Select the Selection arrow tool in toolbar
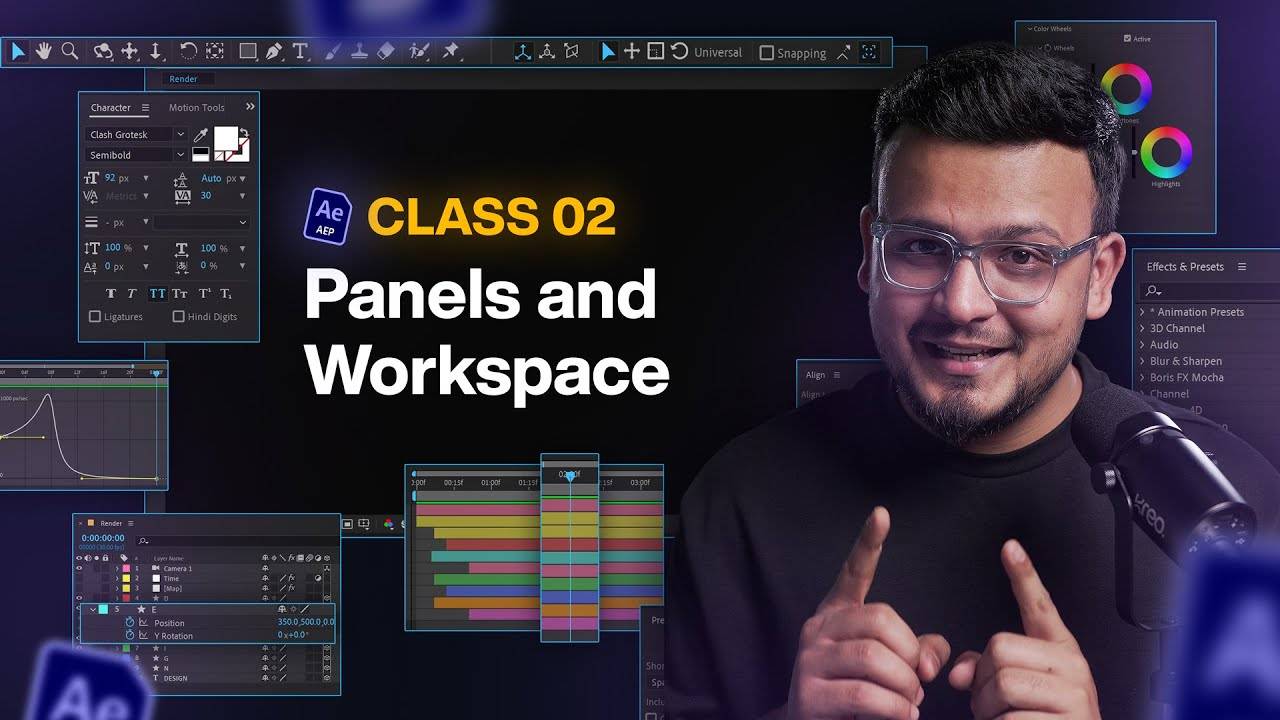1280x720 pixels. (18, 51)
